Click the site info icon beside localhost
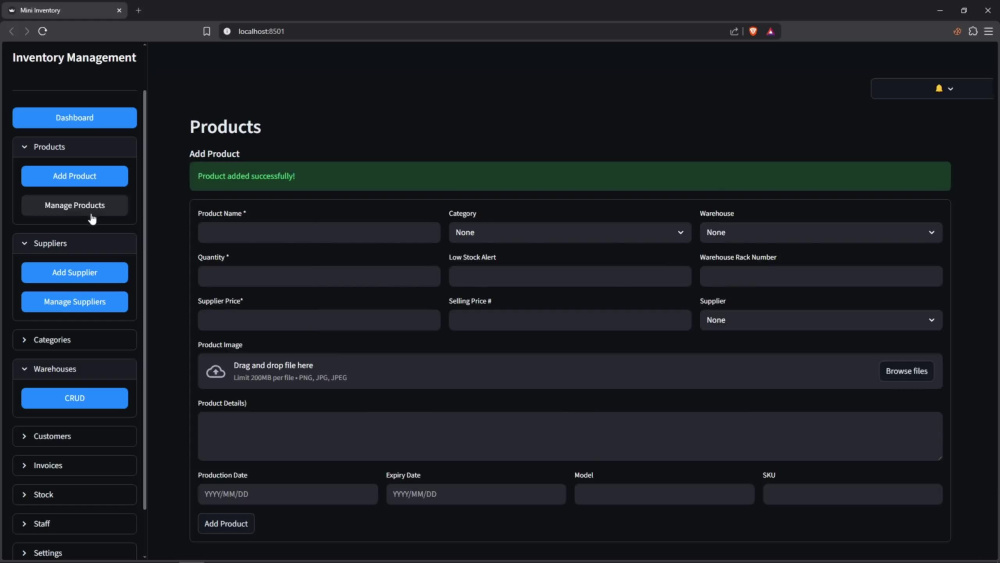 click(x=227, y=31)
